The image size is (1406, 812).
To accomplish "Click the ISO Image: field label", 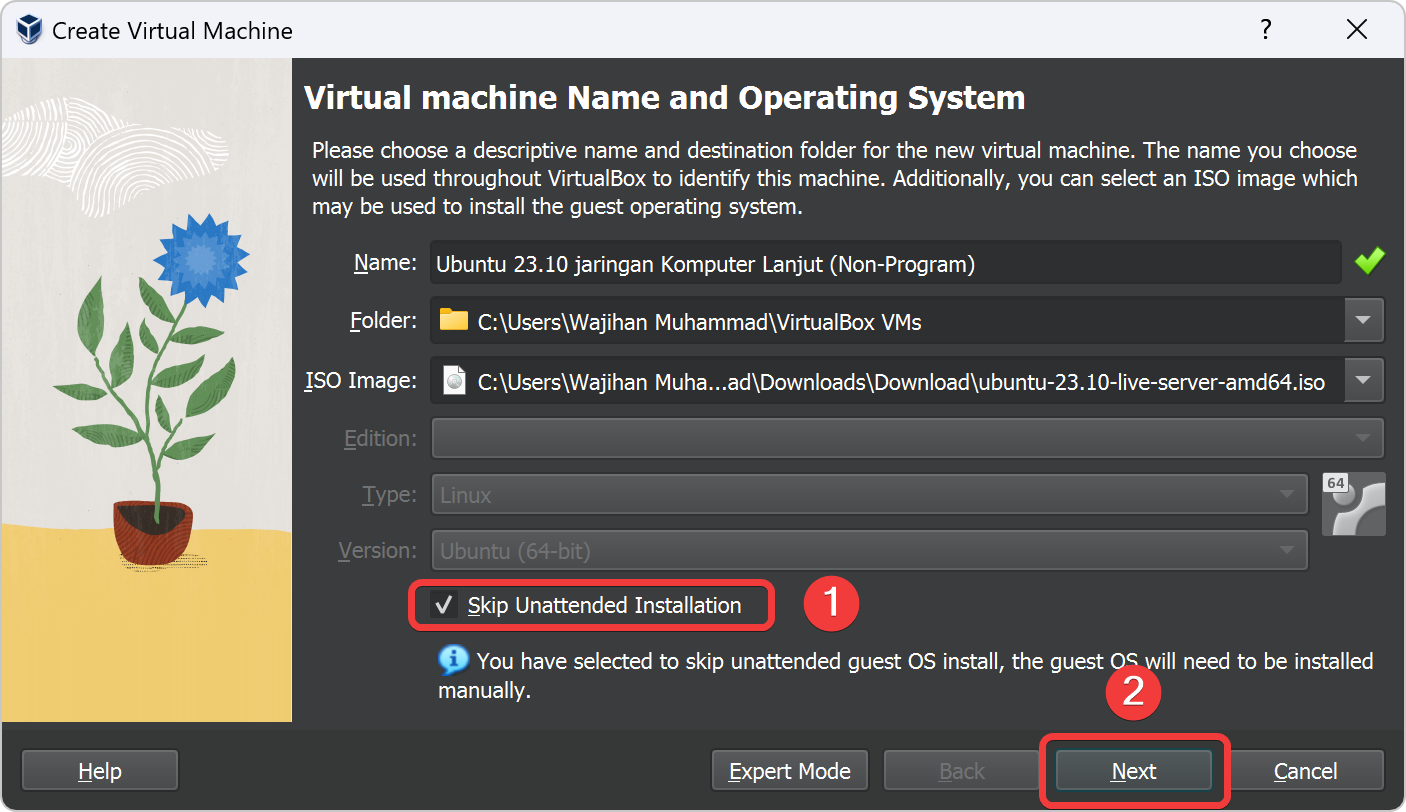I will tap(361, 380).
